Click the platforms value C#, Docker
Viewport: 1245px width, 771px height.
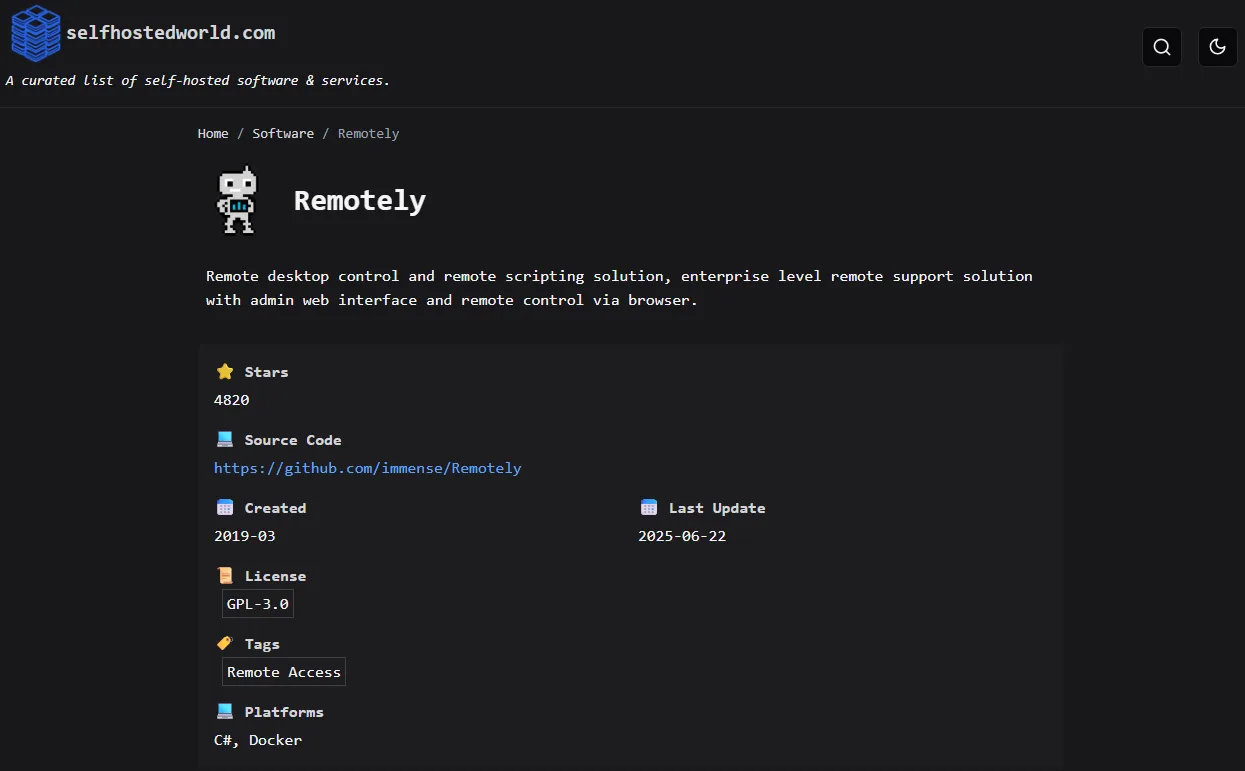tap(258, 740)
